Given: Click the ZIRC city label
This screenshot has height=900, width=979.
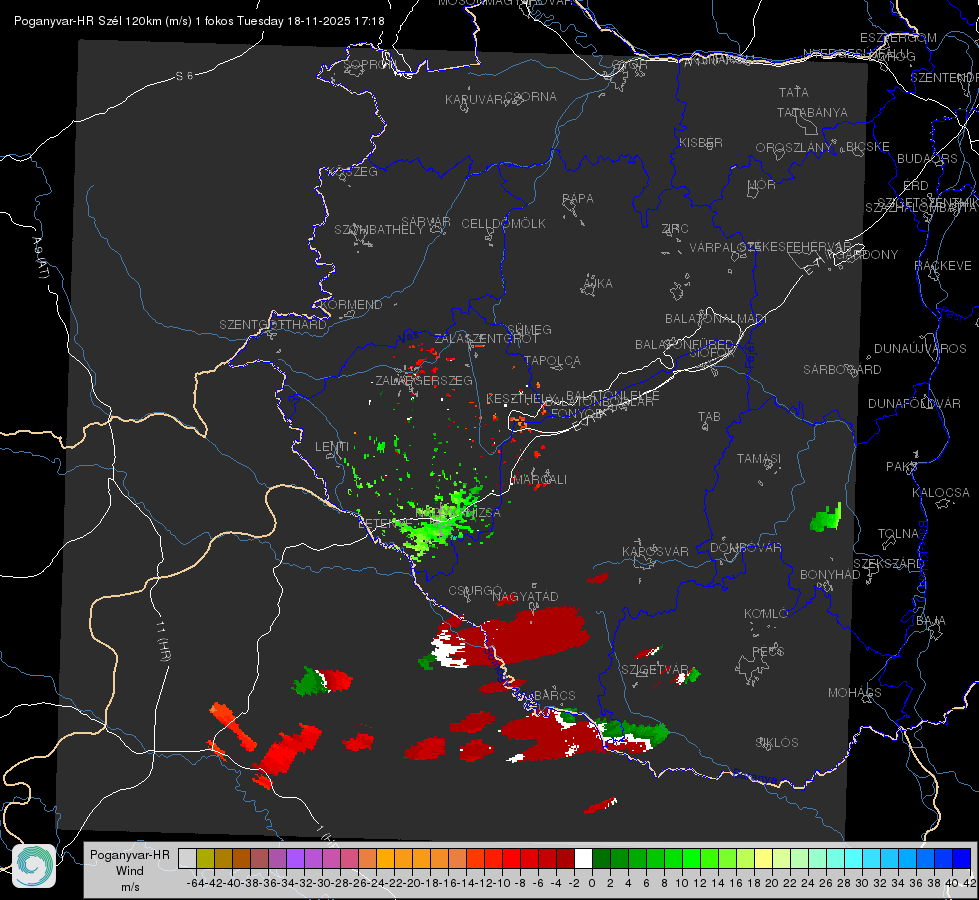Looking at the screenshot, I should pyautogui.click(x=675, y=229).
